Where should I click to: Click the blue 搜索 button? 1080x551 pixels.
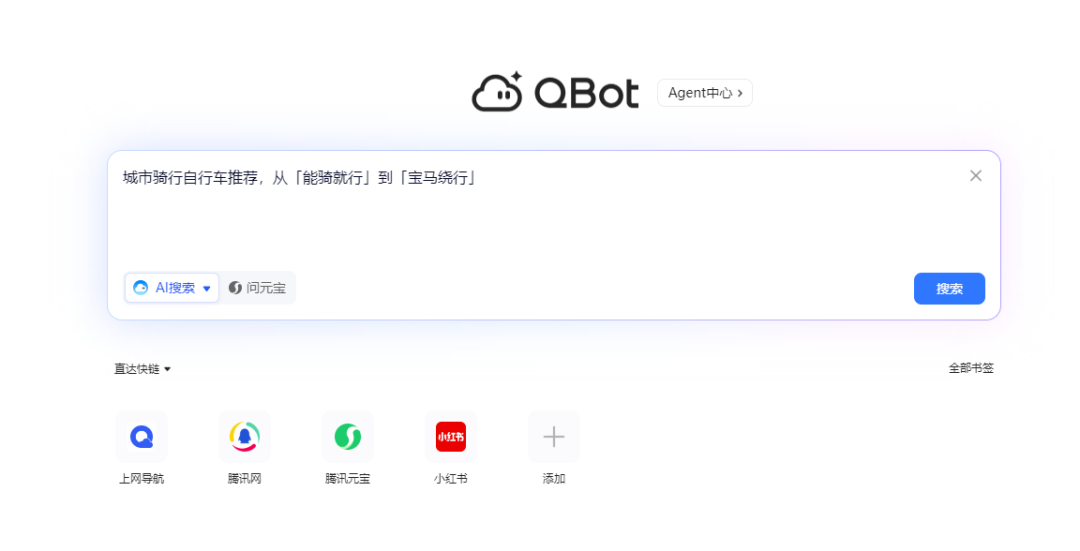[x=949, y=289]
